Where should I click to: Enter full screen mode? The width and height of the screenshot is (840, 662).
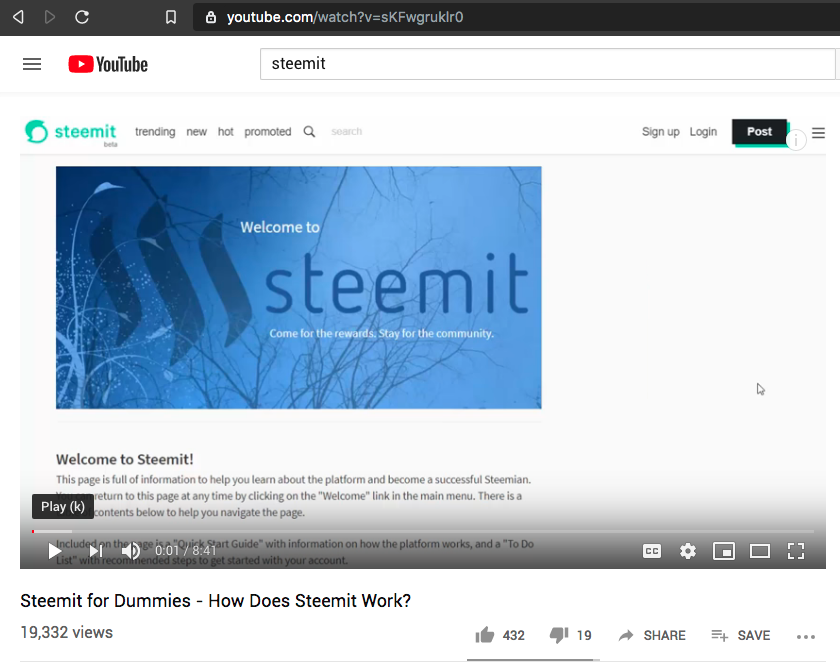click(796, 551)
